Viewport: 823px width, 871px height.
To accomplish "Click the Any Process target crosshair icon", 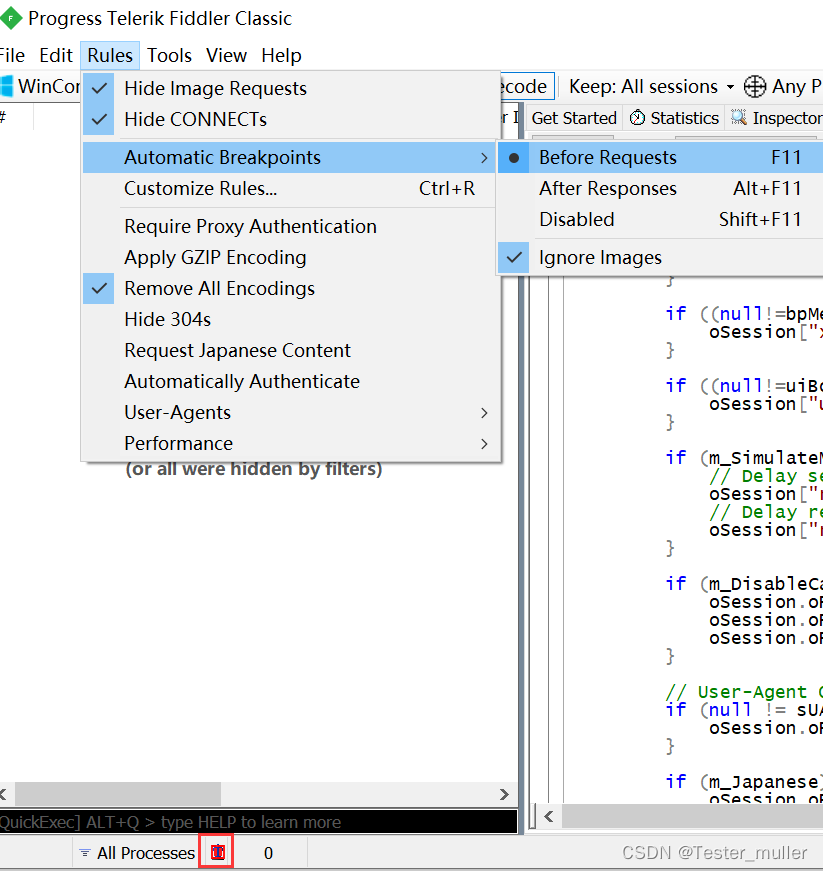I will (755, 87).
